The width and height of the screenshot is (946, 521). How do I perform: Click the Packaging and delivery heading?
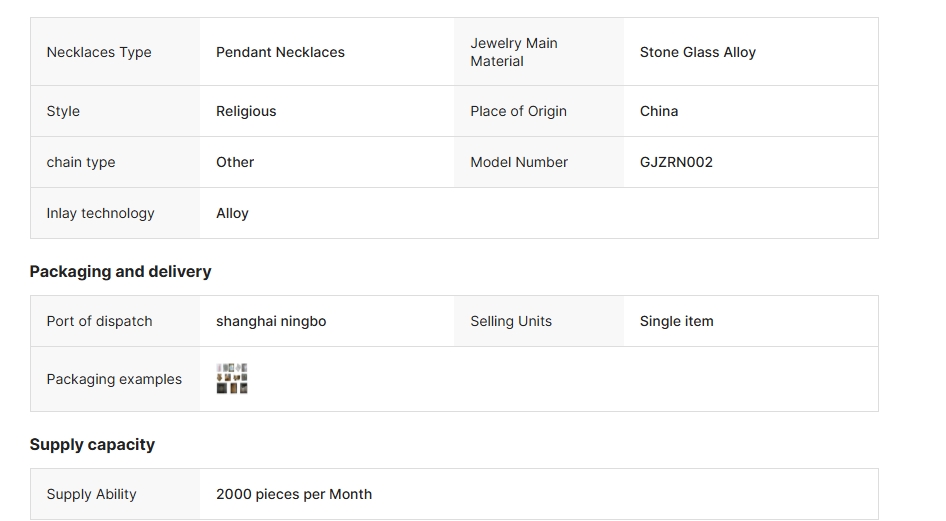pyautogui.click(x=120, y=271)
